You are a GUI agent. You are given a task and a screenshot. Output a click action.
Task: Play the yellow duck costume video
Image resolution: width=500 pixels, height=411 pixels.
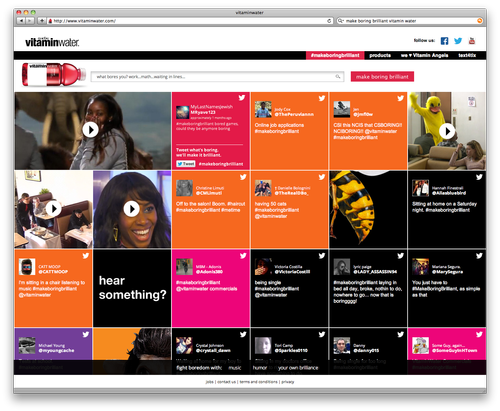coord(447,131)
